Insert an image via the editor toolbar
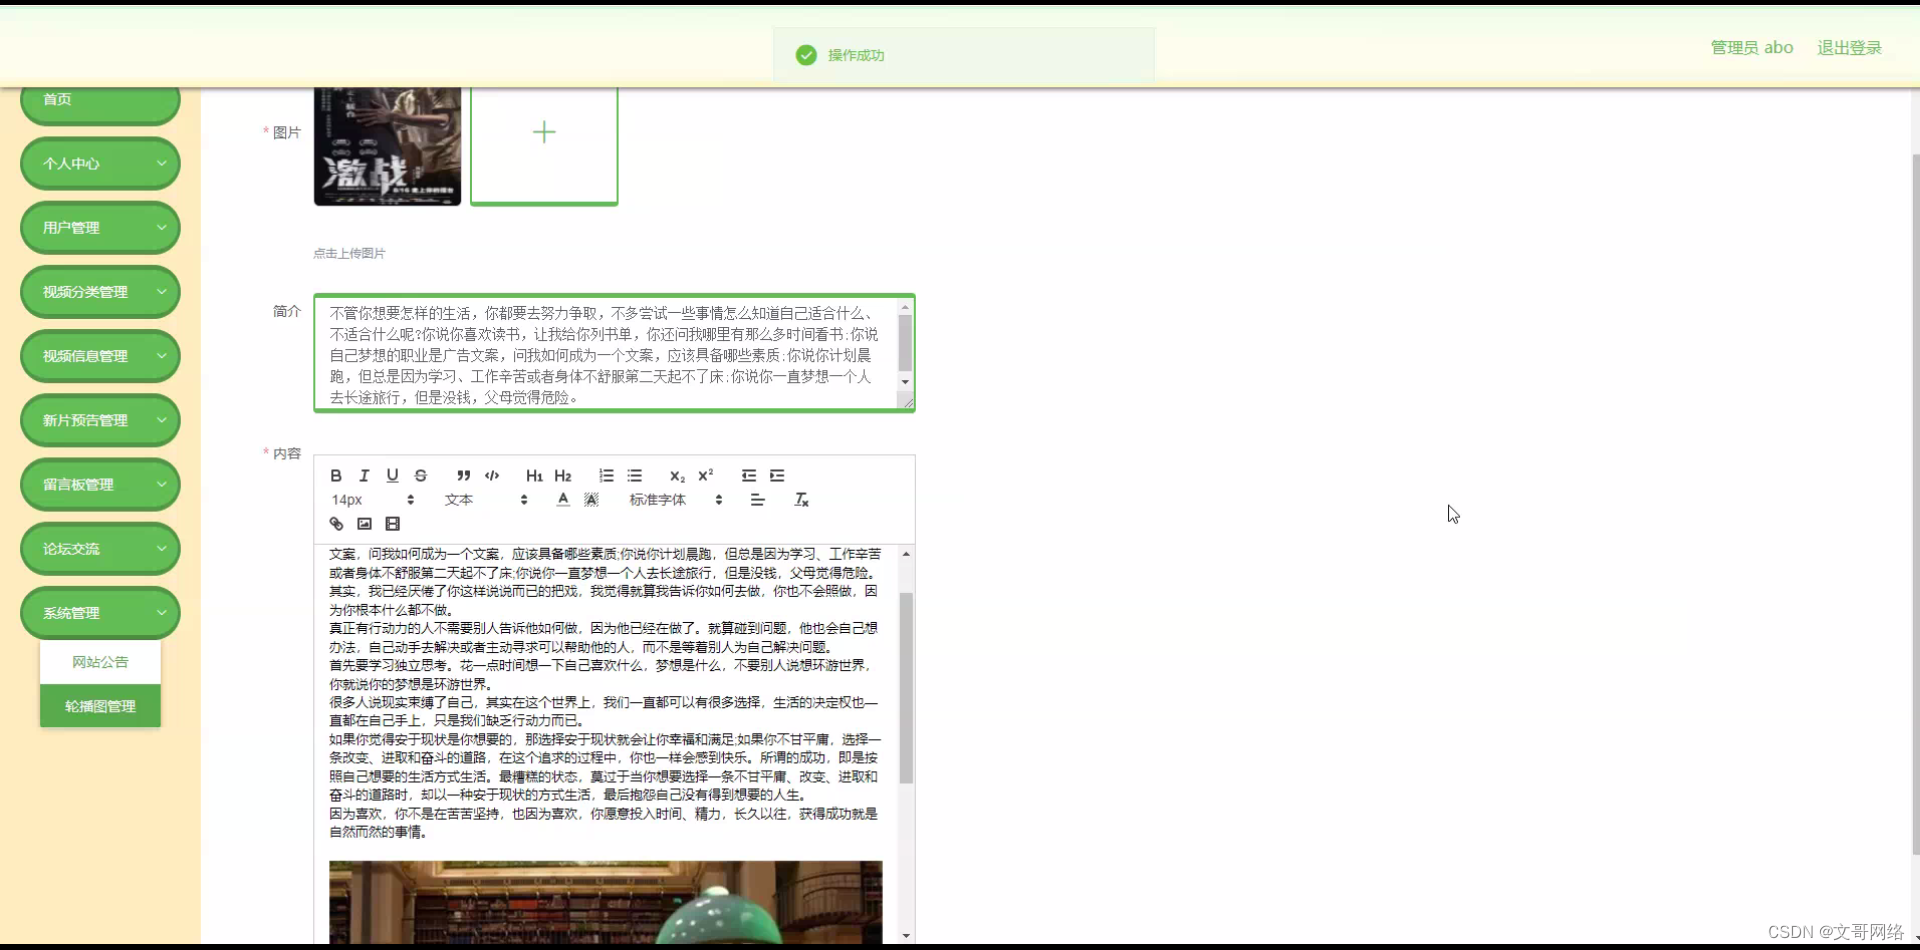 (364, 523)
